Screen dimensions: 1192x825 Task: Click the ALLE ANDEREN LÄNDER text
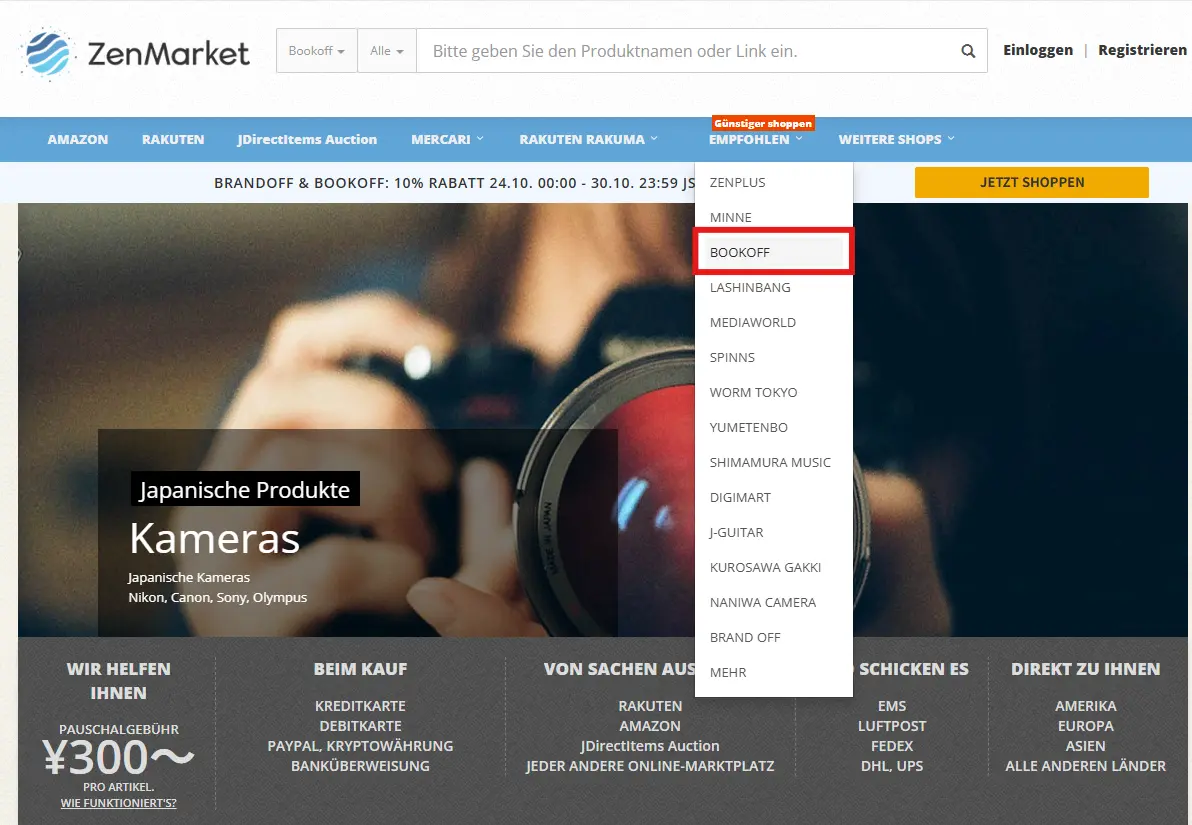click(1086, 766)
